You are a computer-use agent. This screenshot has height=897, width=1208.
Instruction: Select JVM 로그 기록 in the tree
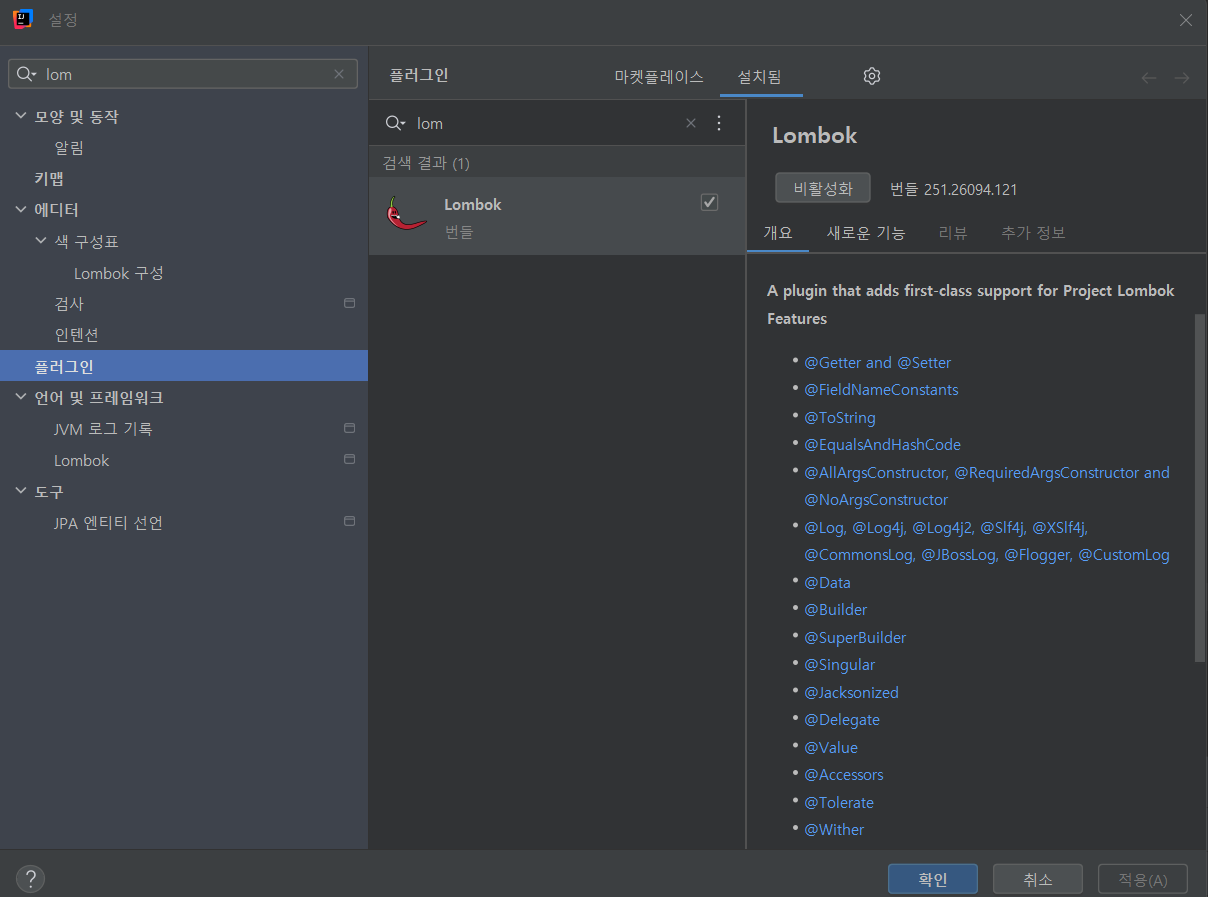point(103,429)
